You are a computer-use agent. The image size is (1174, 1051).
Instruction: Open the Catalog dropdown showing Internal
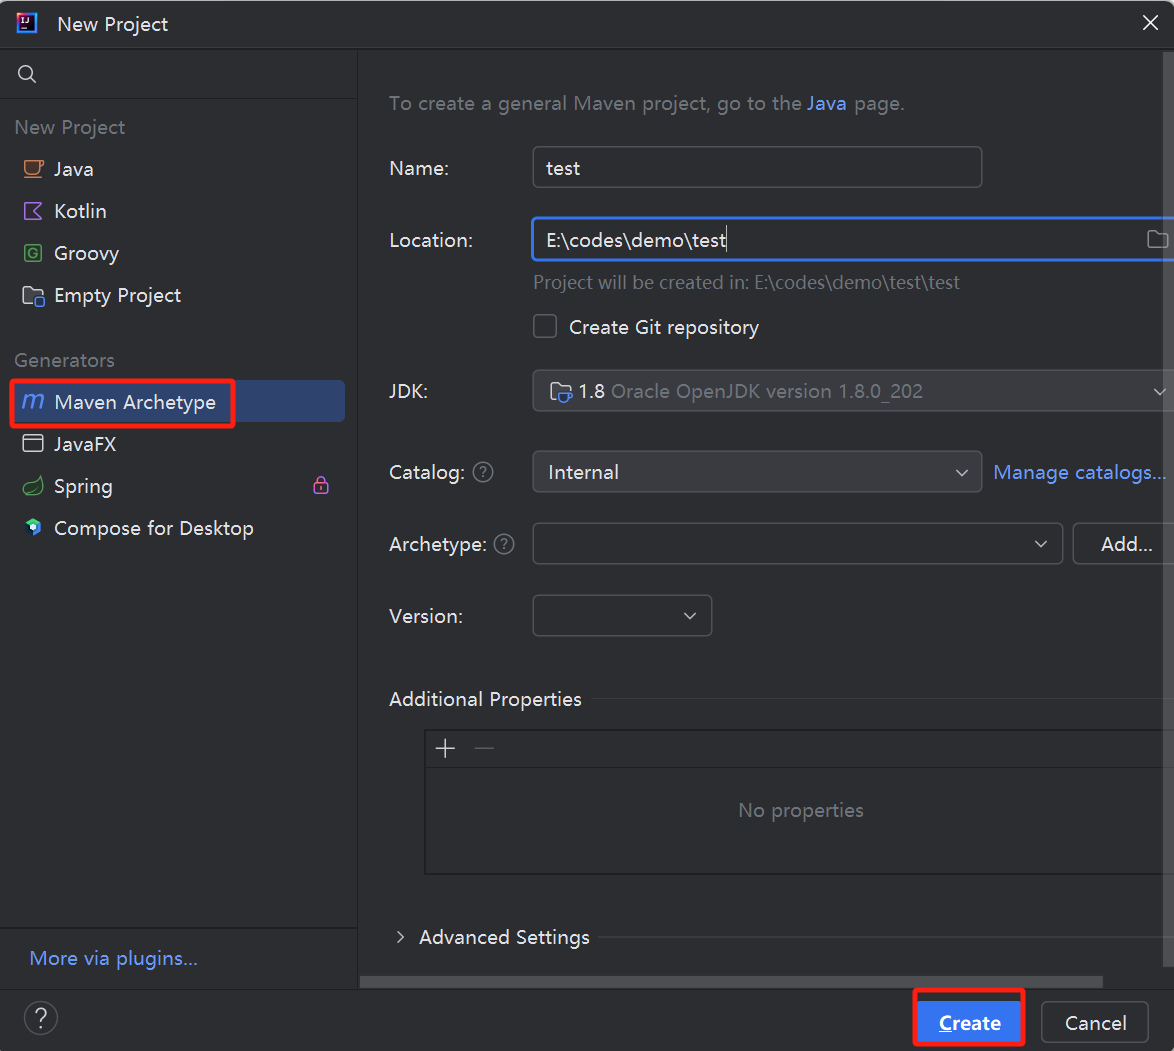point(757,472)
